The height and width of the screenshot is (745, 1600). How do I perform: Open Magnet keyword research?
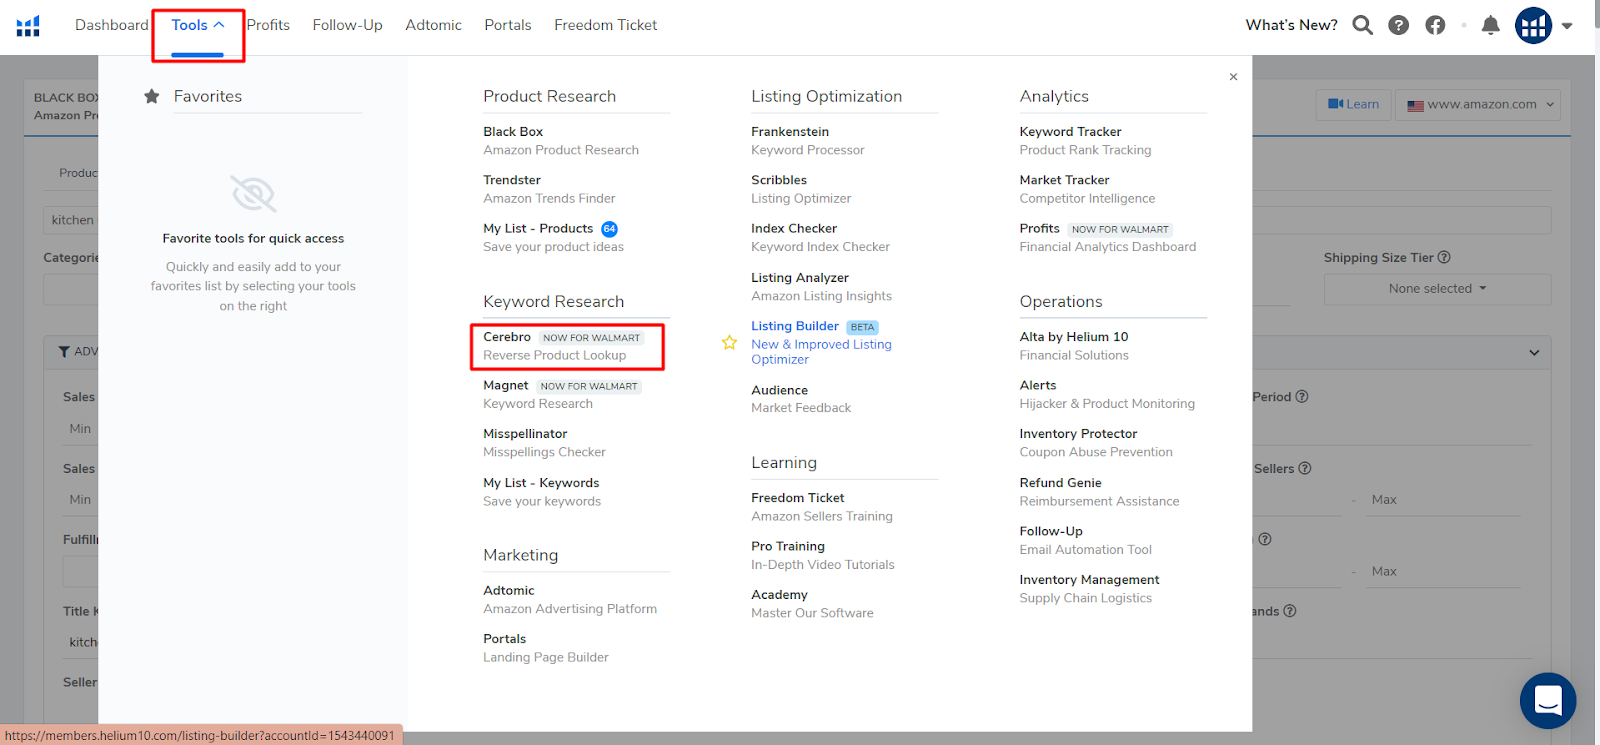point(561,394)
